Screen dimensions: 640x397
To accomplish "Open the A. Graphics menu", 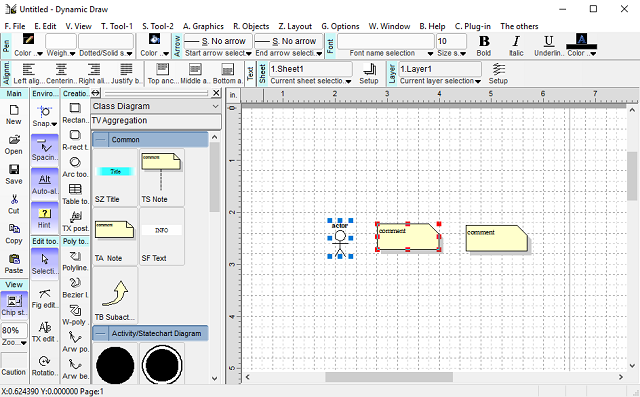I will pos(203,26).
